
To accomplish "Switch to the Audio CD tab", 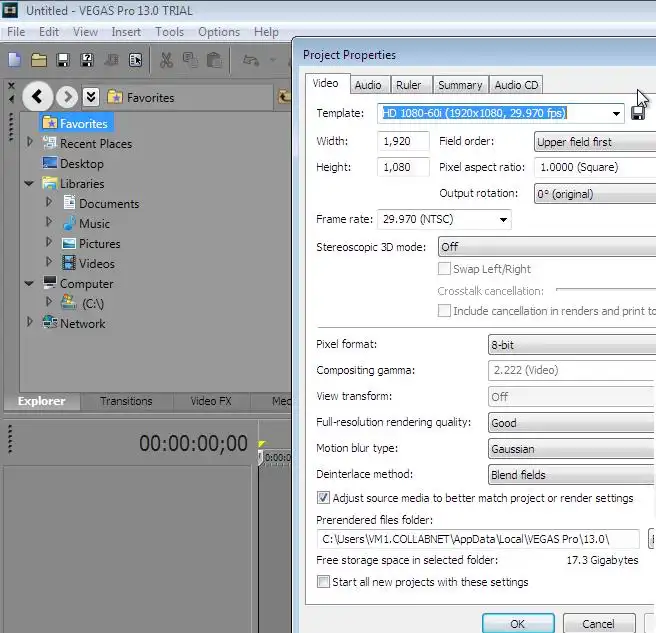I will (516, 85).
